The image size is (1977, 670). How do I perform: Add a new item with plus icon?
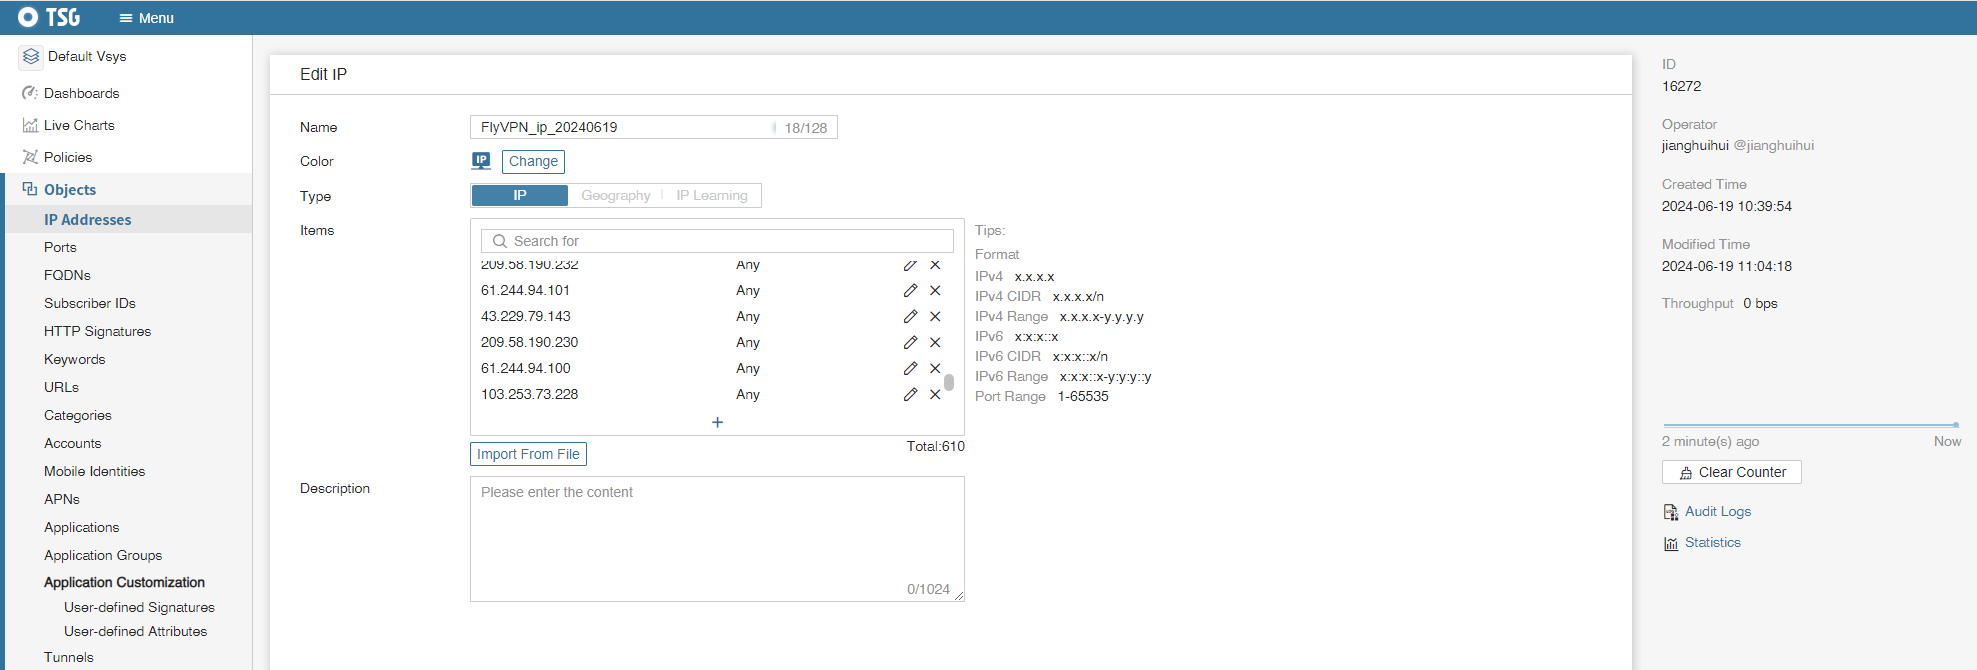[717, 422]
